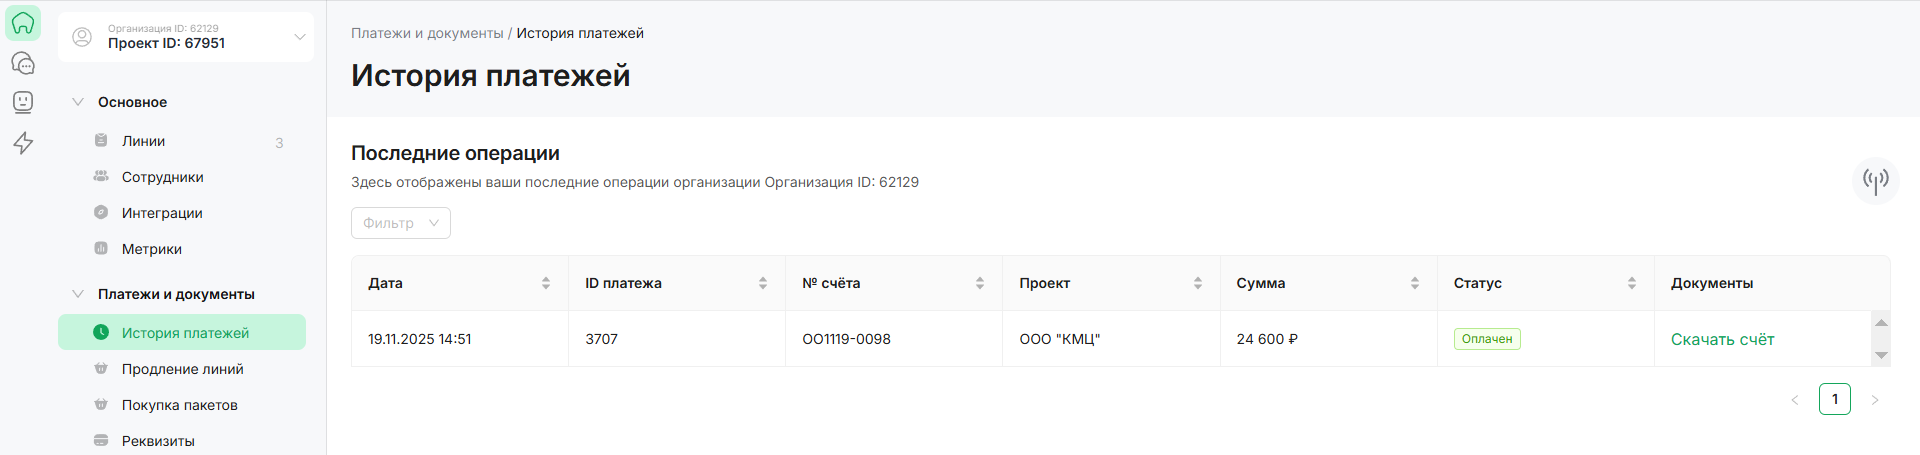The image size is (1920, 455).
Task: Collapse the Основное section
Action: click(78, 102)
